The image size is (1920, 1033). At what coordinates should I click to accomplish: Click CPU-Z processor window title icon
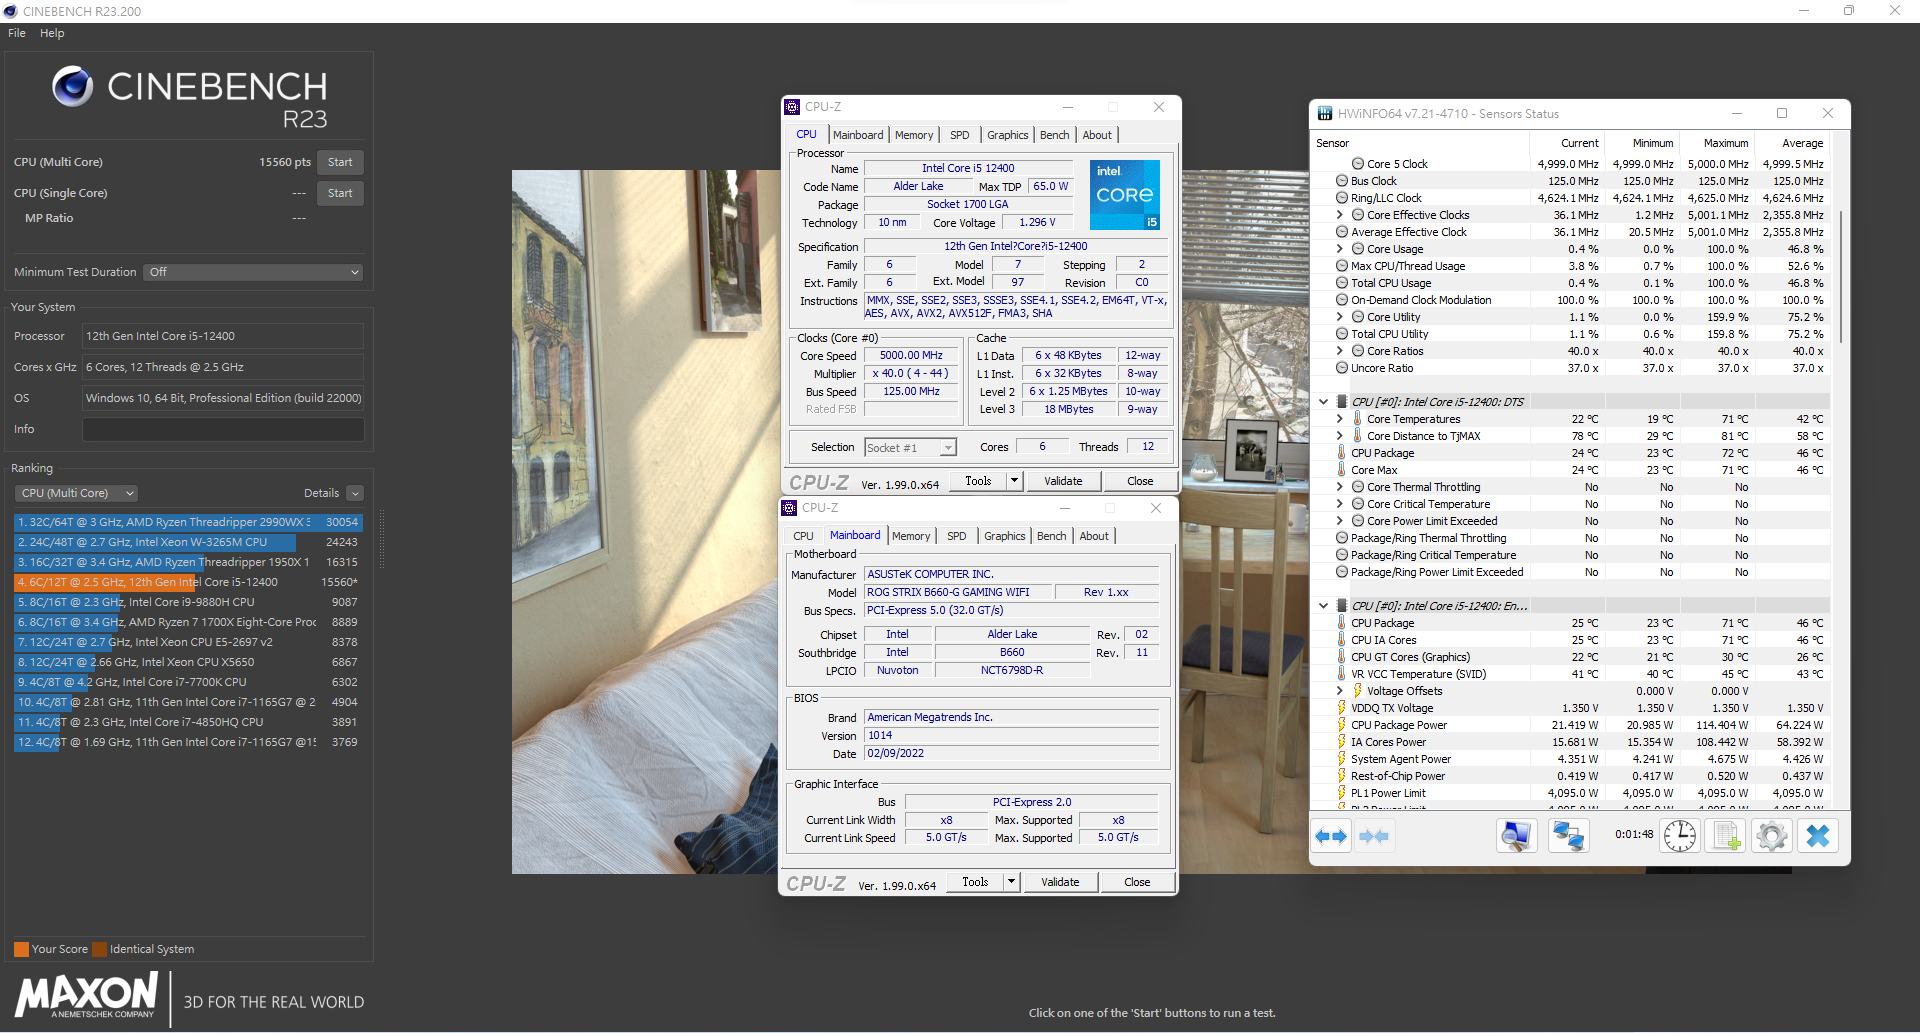click(792, 107)
